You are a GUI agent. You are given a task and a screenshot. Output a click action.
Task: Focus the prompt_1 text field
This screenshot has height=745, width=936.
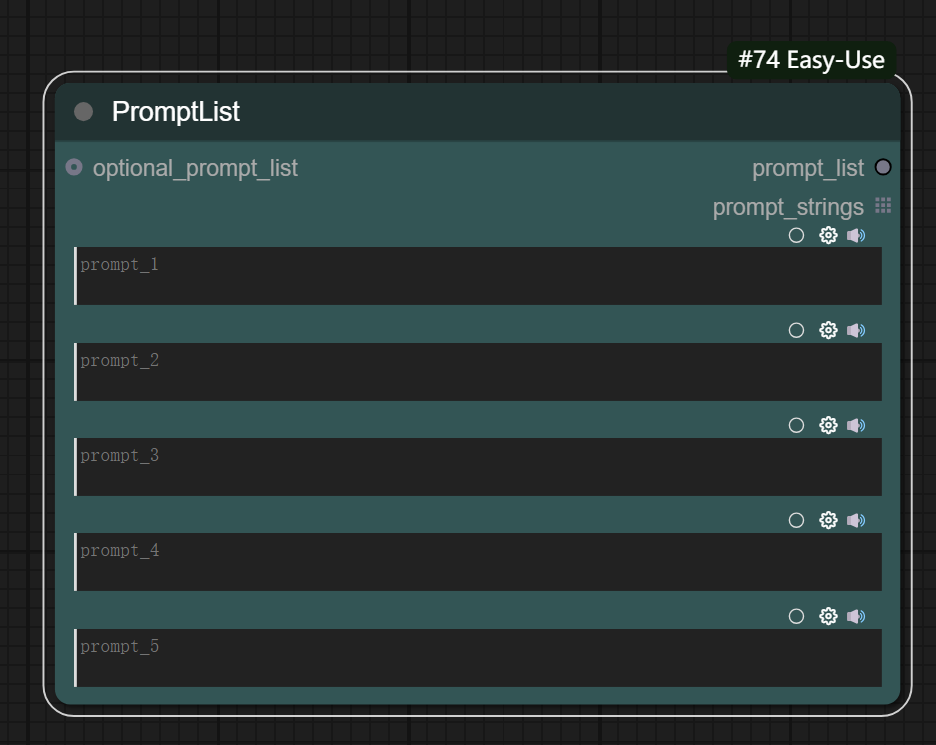pos(478,276)
